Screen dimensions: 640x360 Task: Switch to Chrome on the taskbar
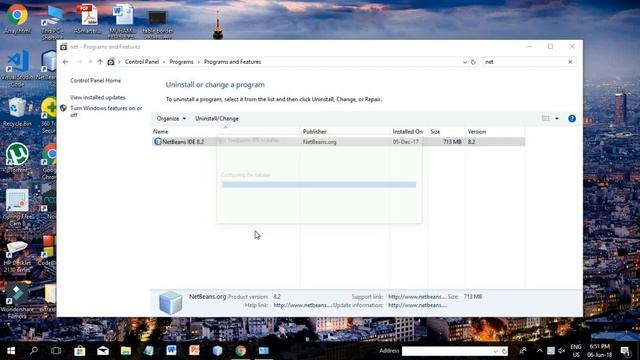click(241, 351)
